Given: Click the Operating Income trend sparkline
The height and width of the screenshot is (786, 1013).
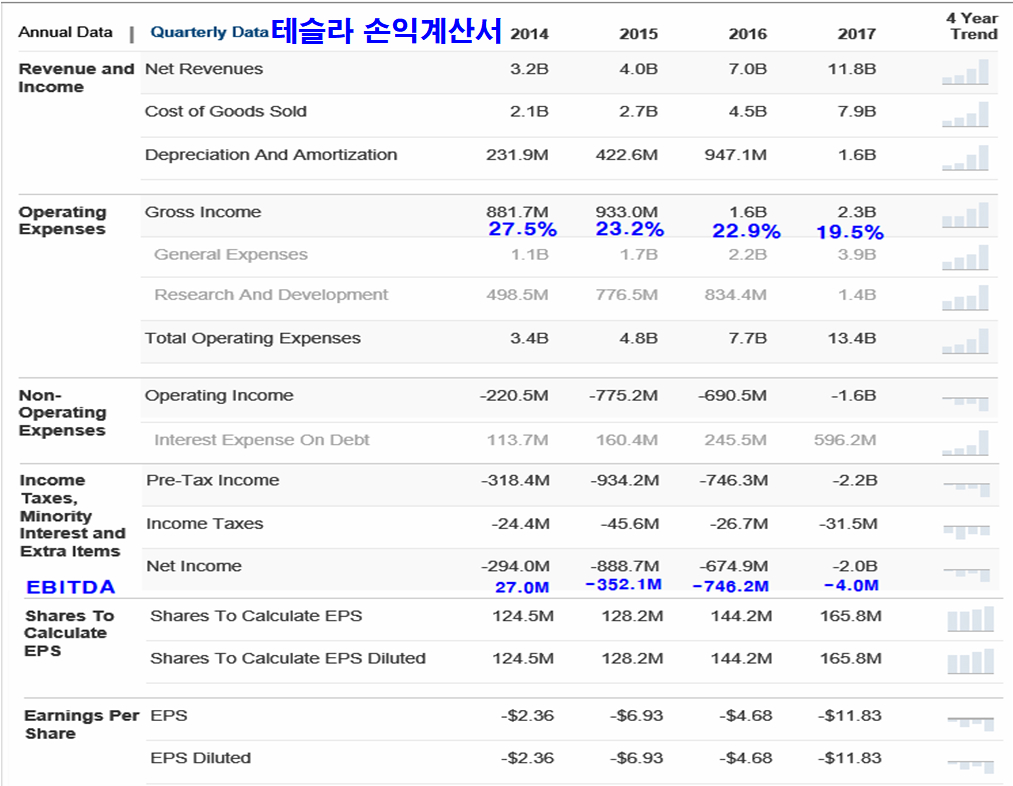Looking at the screenshot, I should [x=965, y=403].
